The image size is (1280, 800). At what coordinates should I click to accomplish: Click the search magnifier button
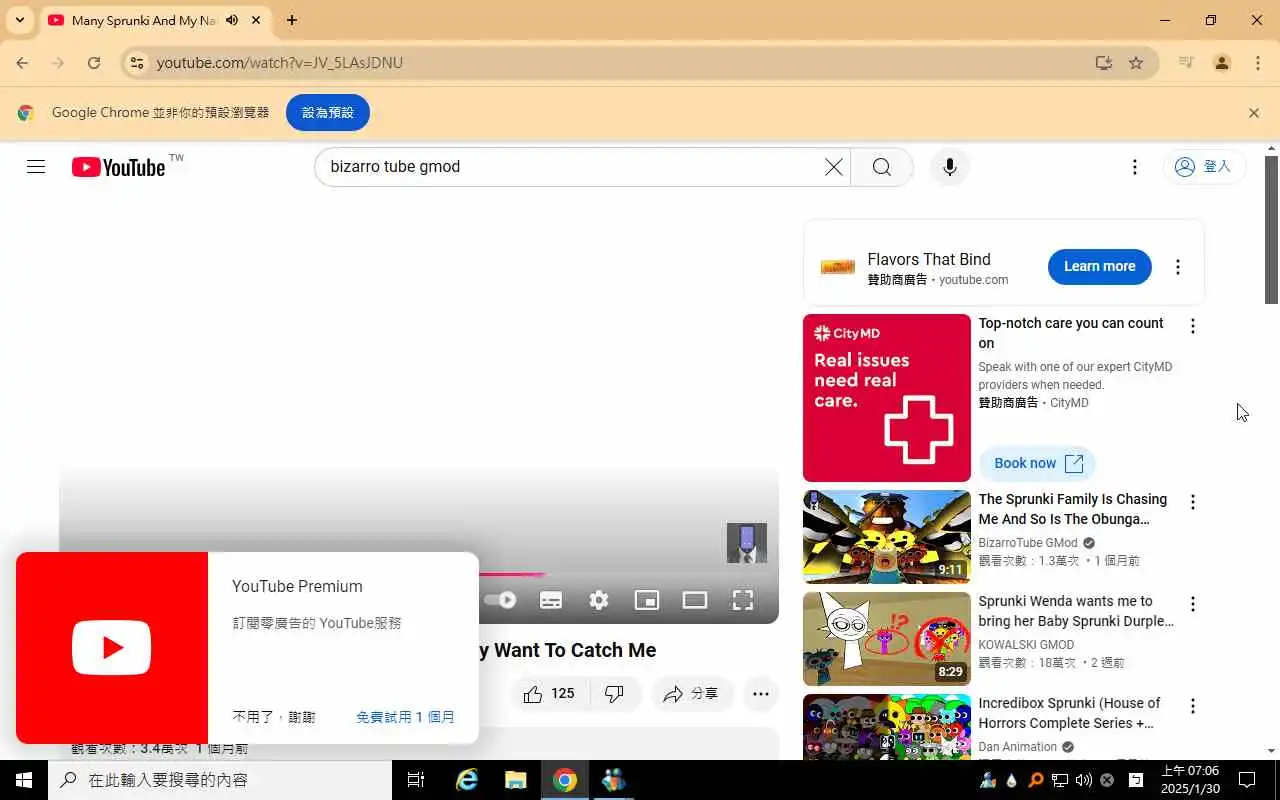[882, 167]
